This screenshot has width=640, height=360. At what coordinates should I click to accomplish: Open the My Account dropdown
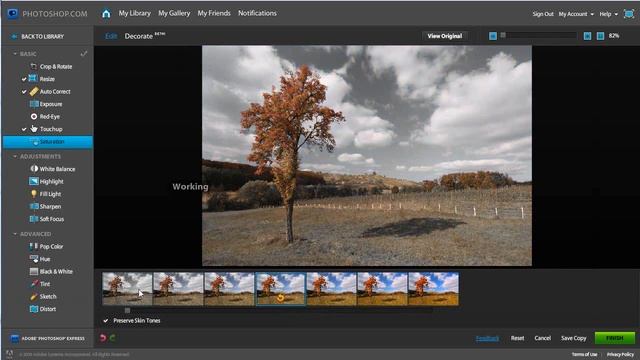[x=576, y=14]
